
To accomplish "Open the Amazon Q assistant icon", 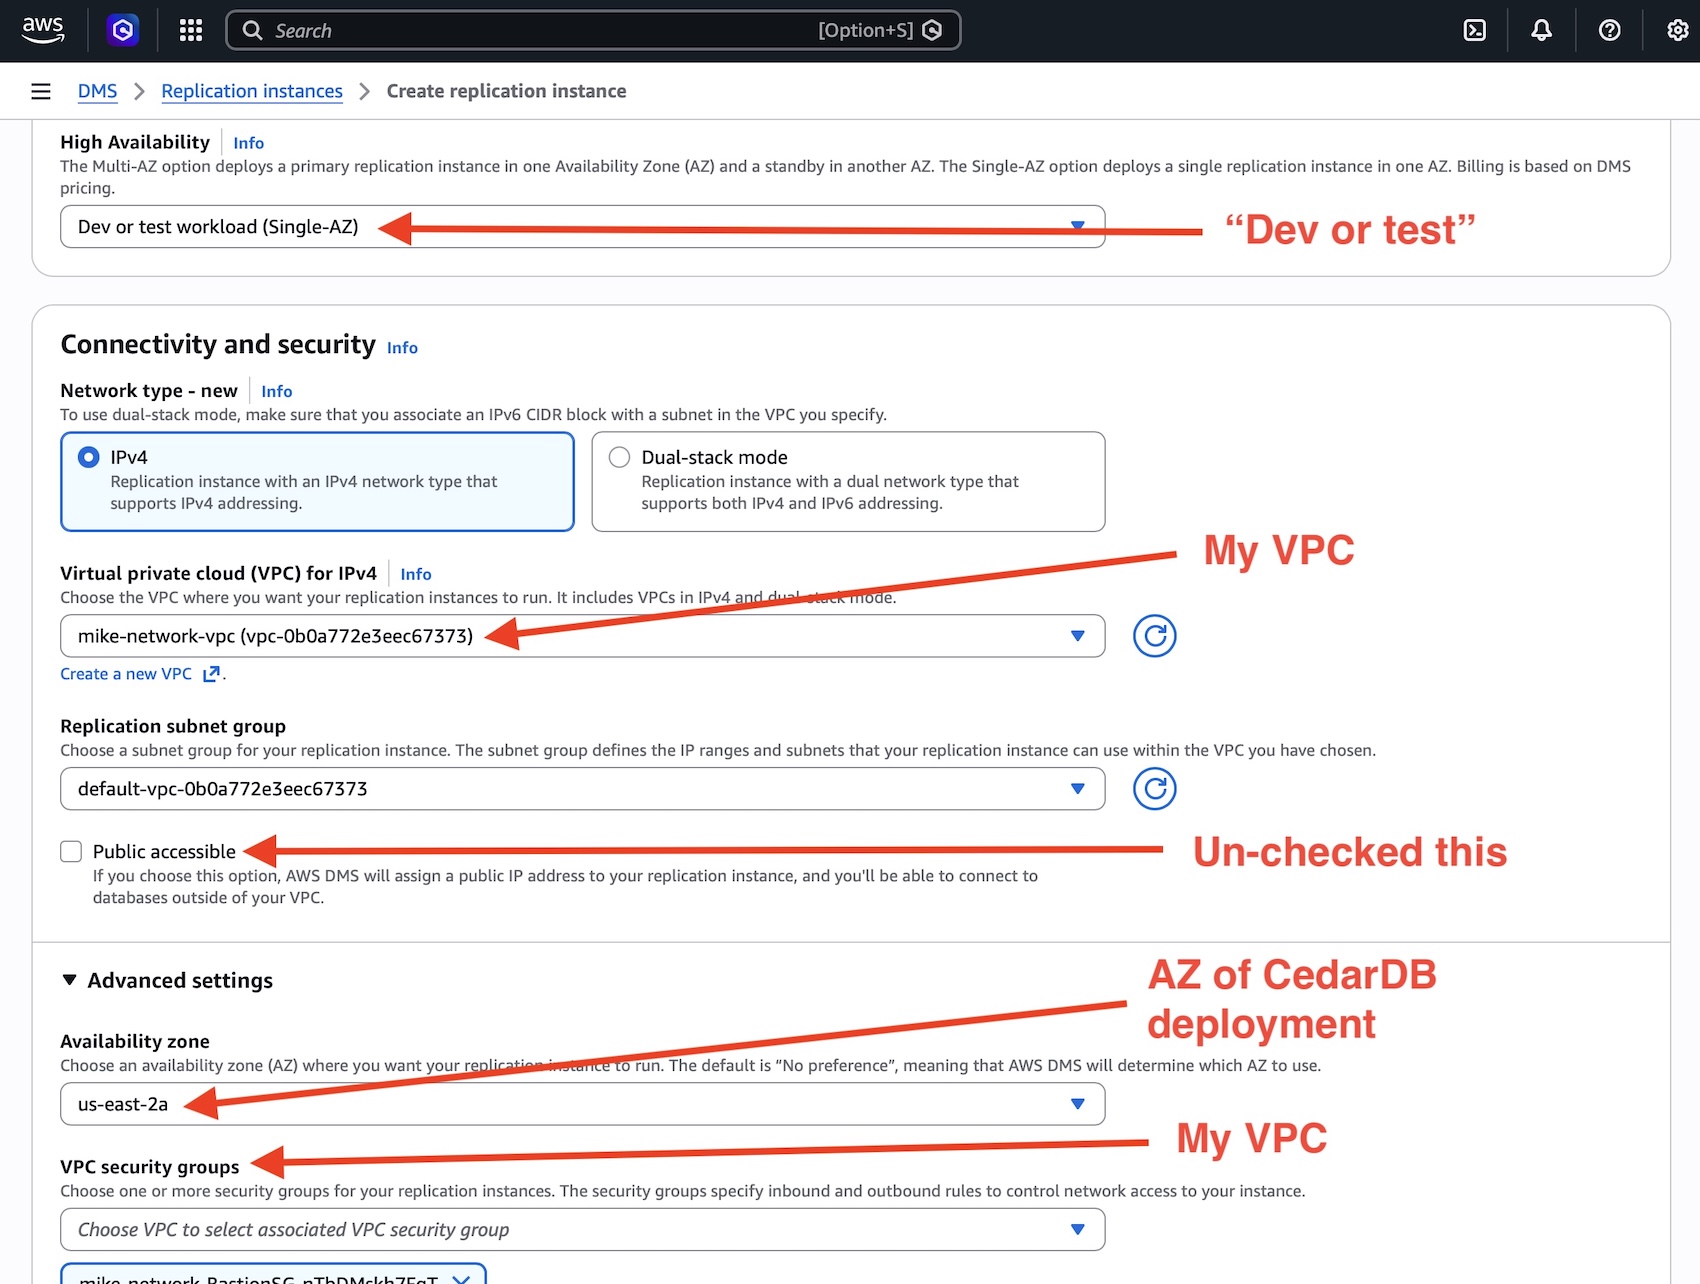I will tap(121, 30).
